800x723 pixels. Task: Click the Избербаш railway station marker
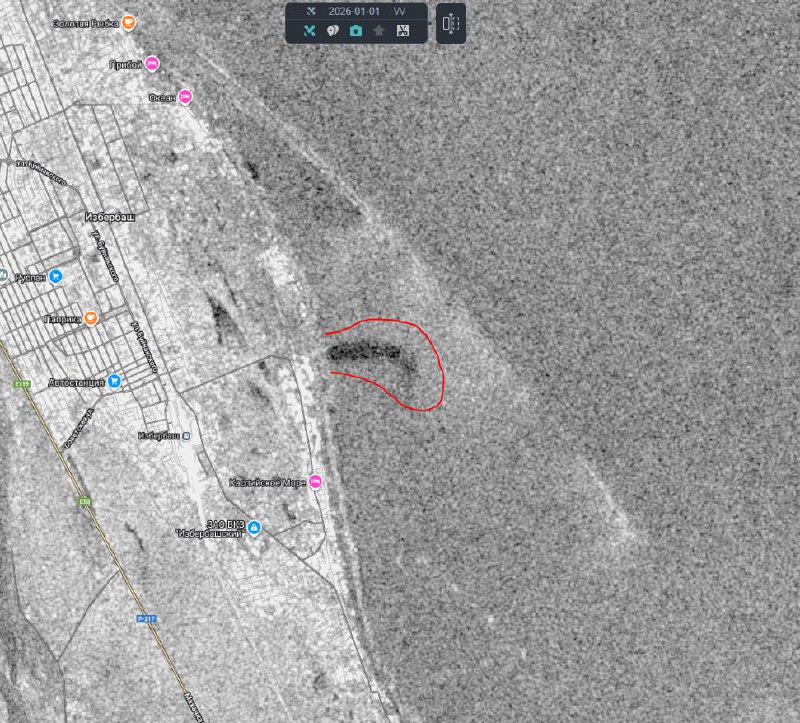coord(187,436)
